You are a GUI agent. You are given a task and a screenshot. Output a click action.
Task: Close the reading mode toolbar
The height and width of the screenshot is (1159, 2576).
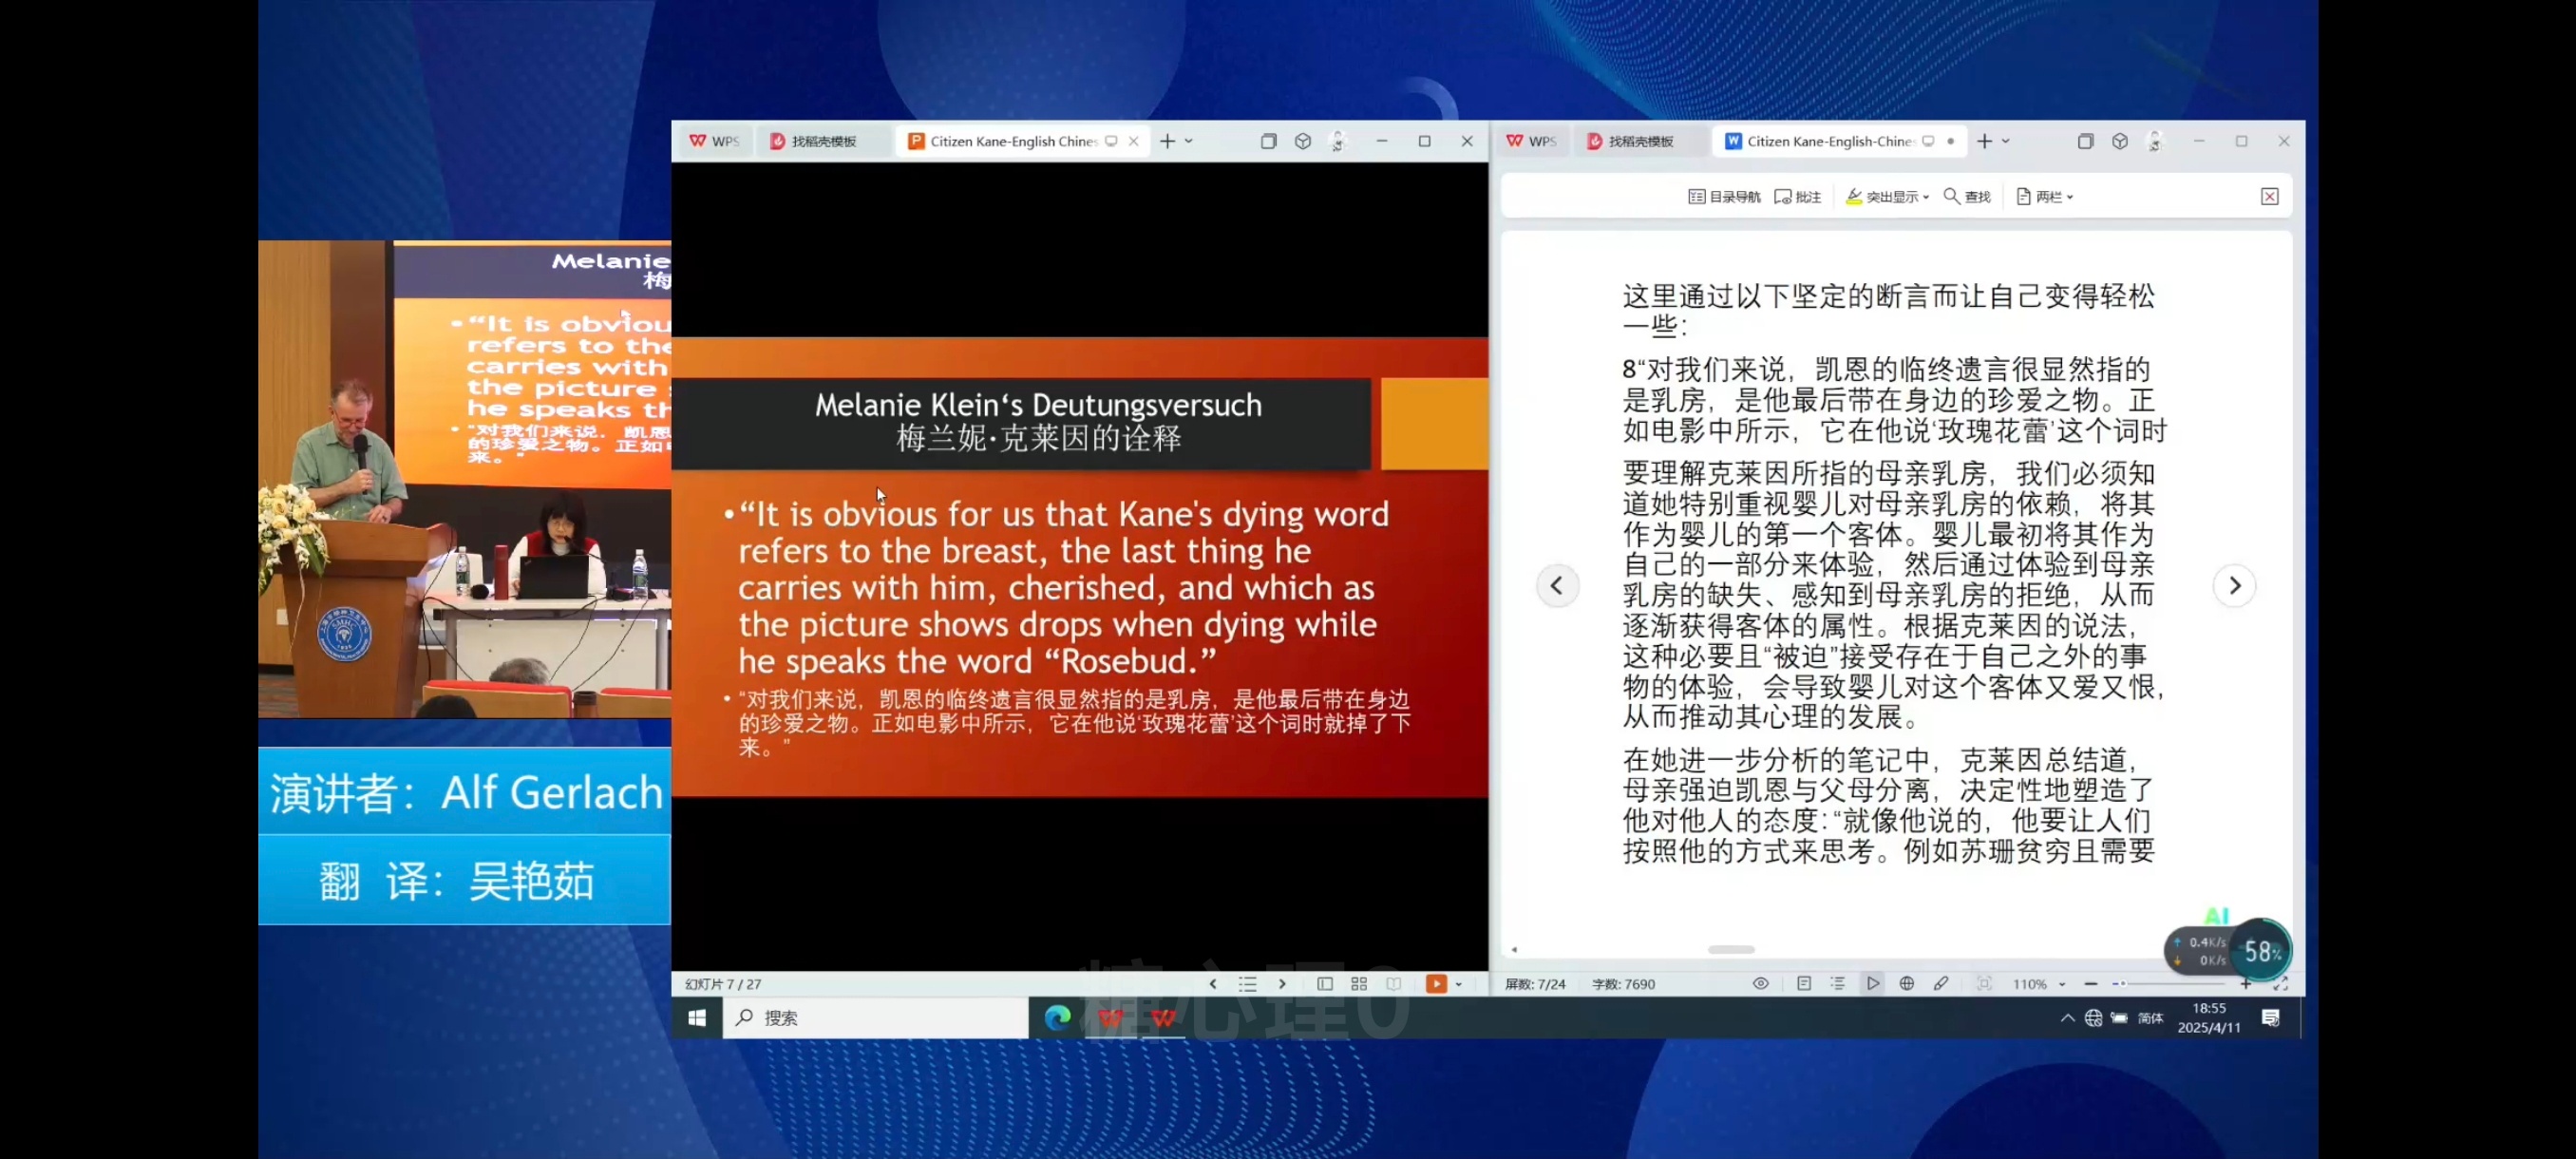[x=2269, y=196]
